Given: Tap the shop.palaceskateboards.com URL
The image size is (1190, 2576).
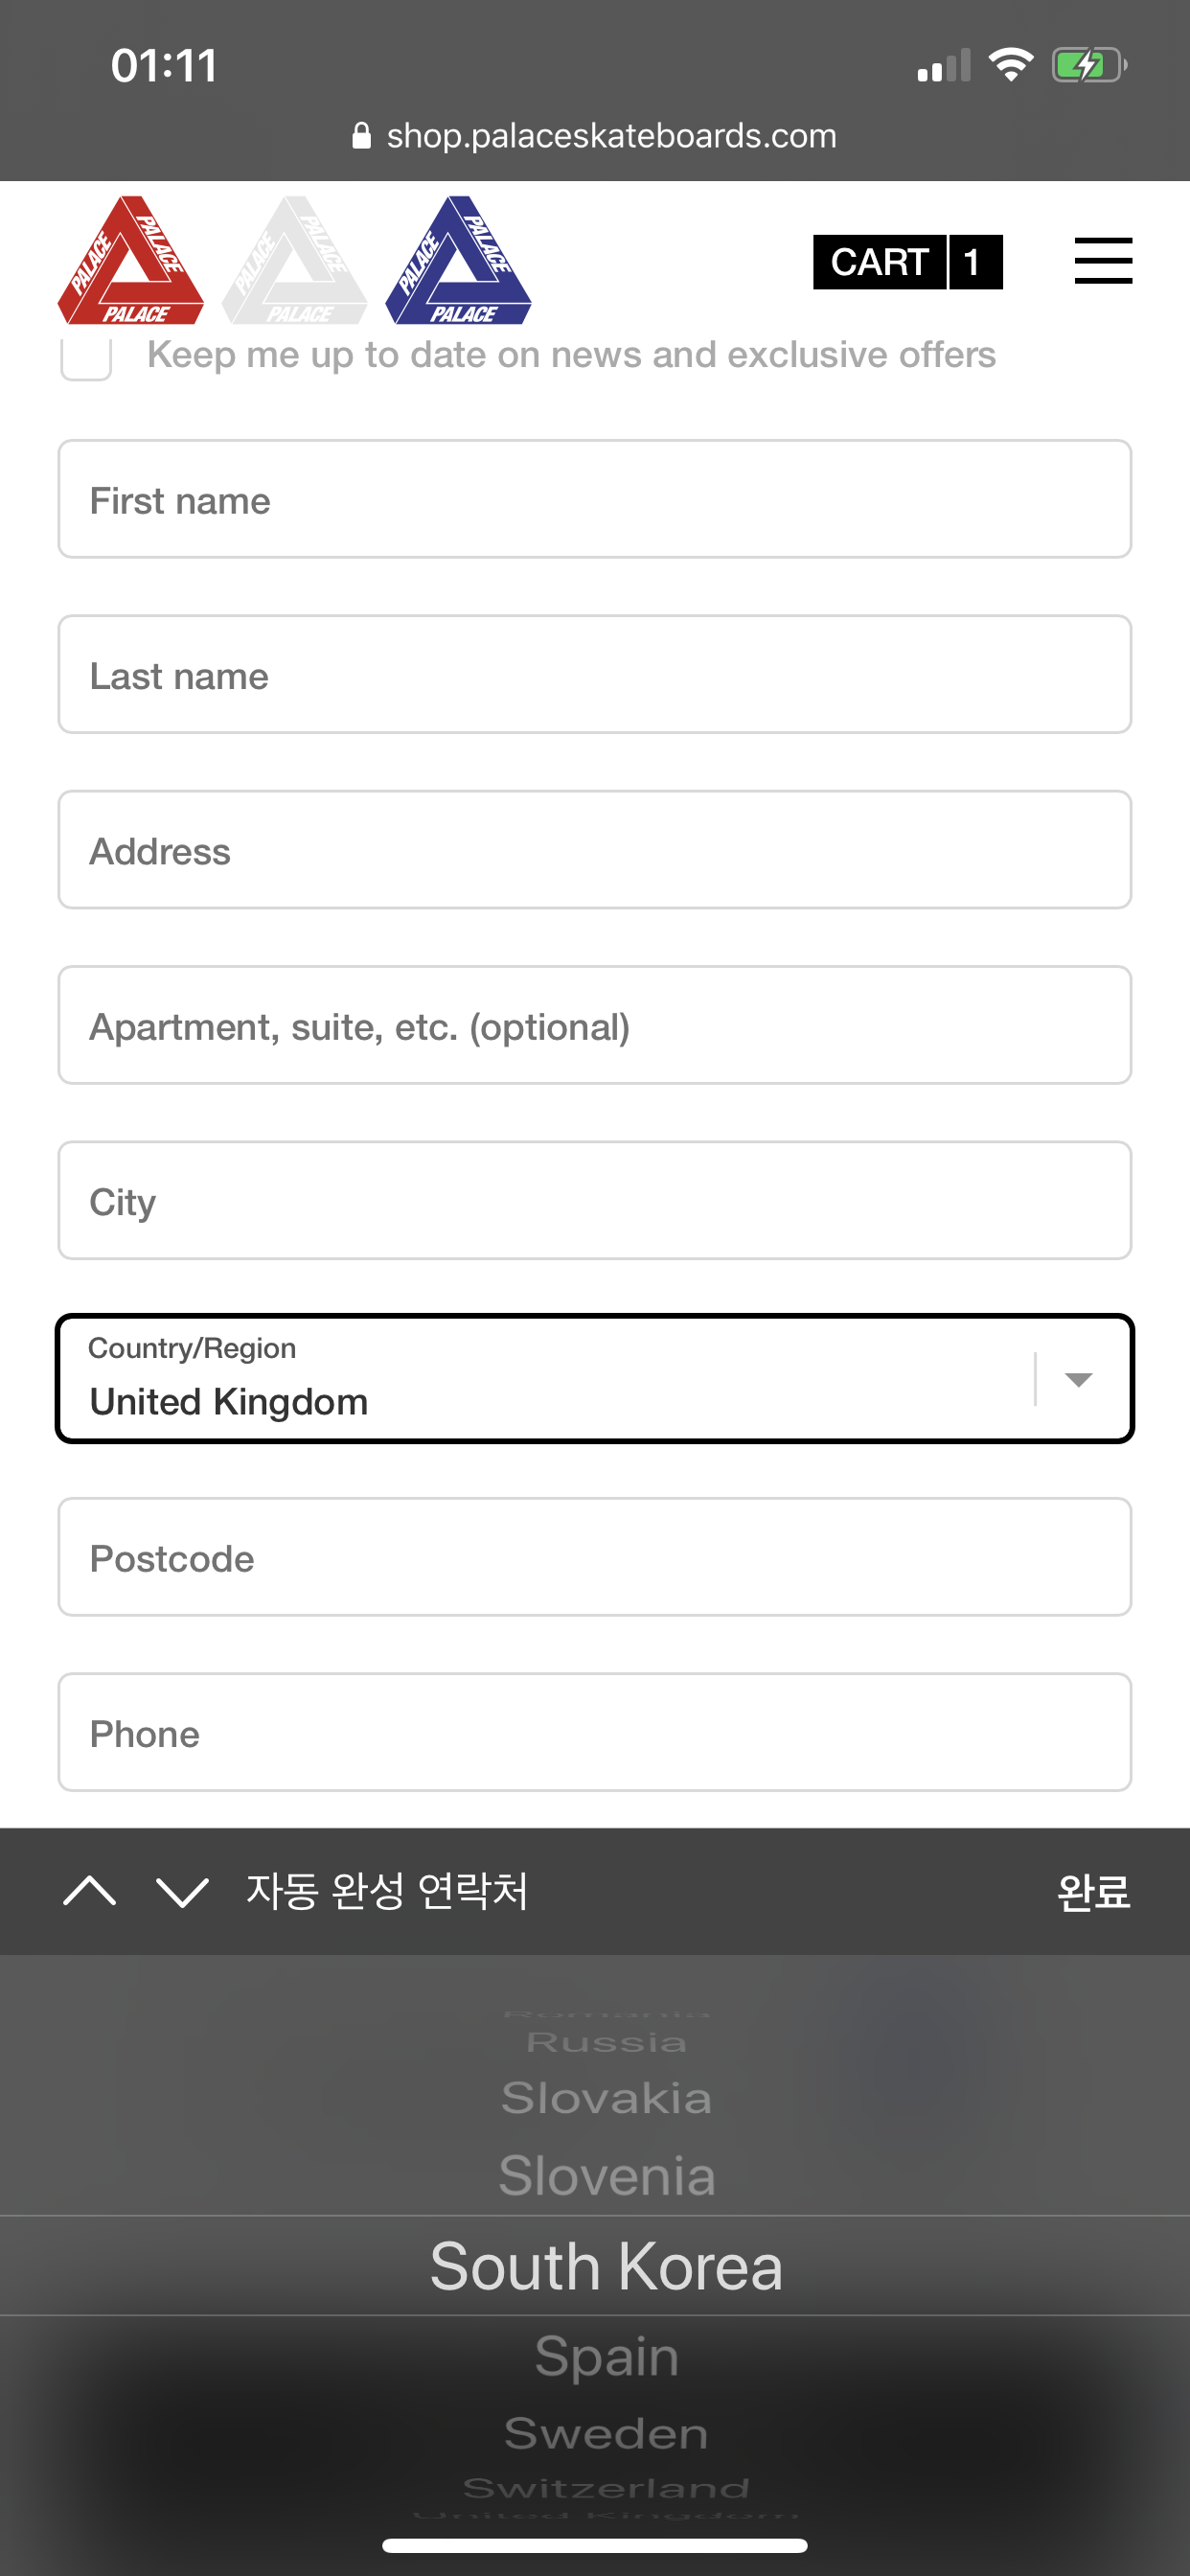Looking at the screenshot, I should (x=611, y=136).
